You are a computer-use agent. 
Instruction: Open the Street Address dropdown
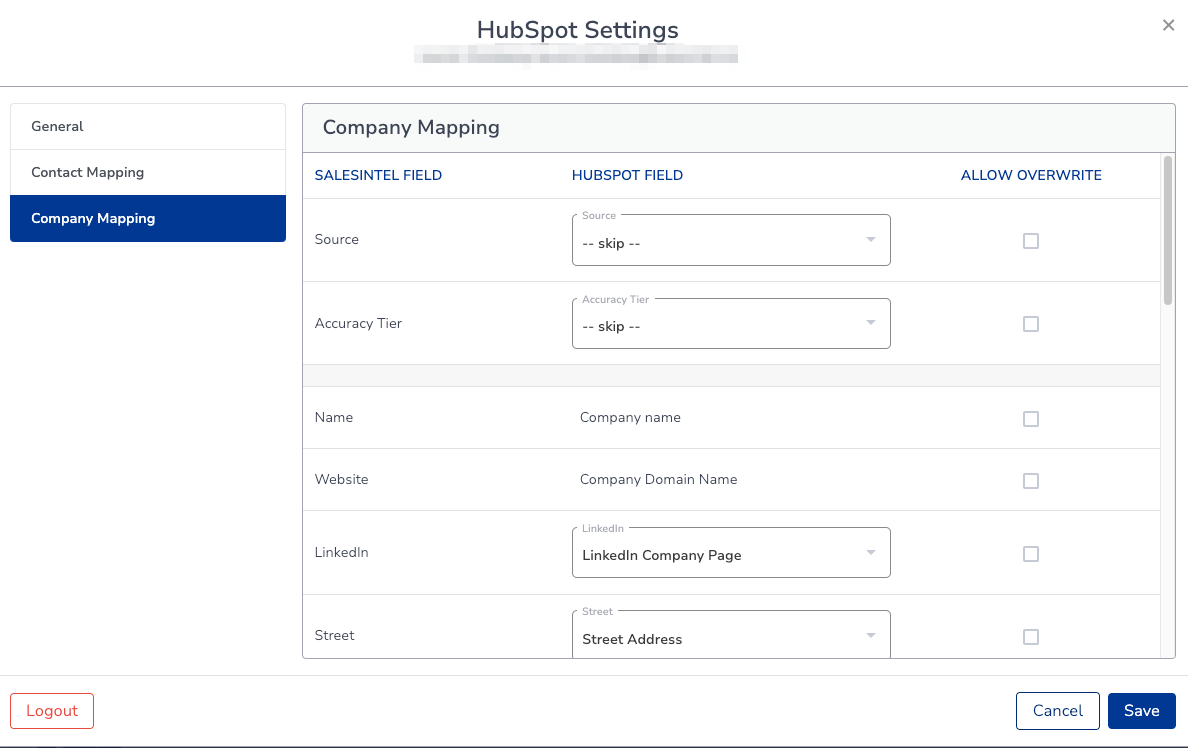click(731, 635)
